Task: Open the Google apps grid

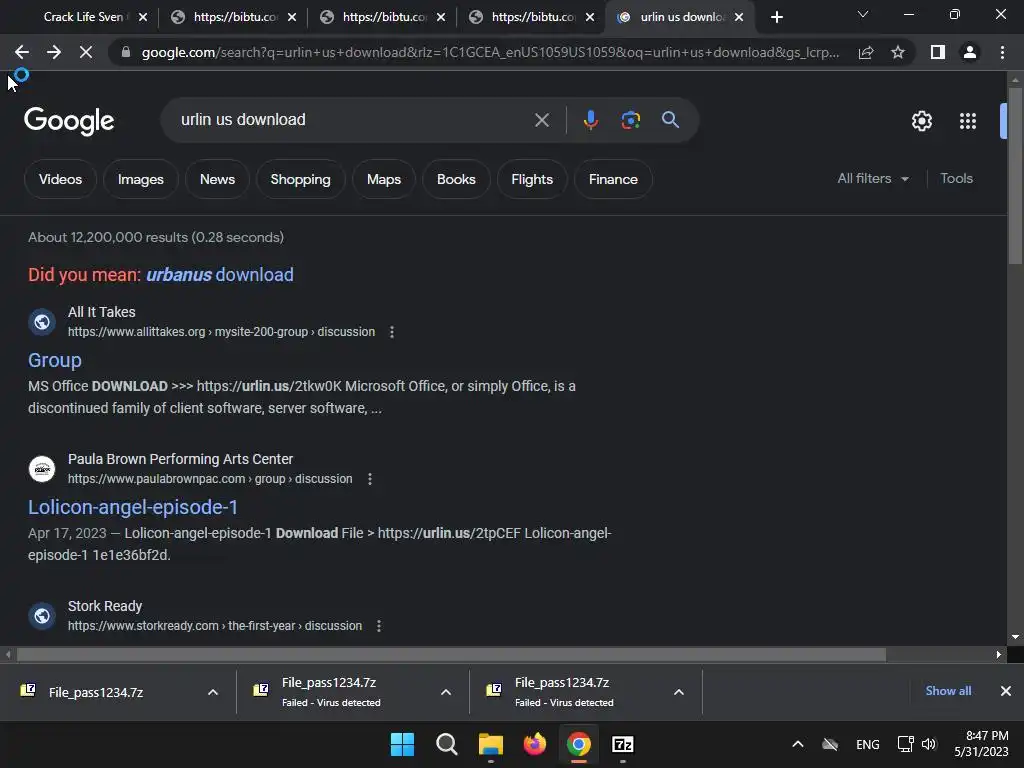Action: (x=968, y=121)
